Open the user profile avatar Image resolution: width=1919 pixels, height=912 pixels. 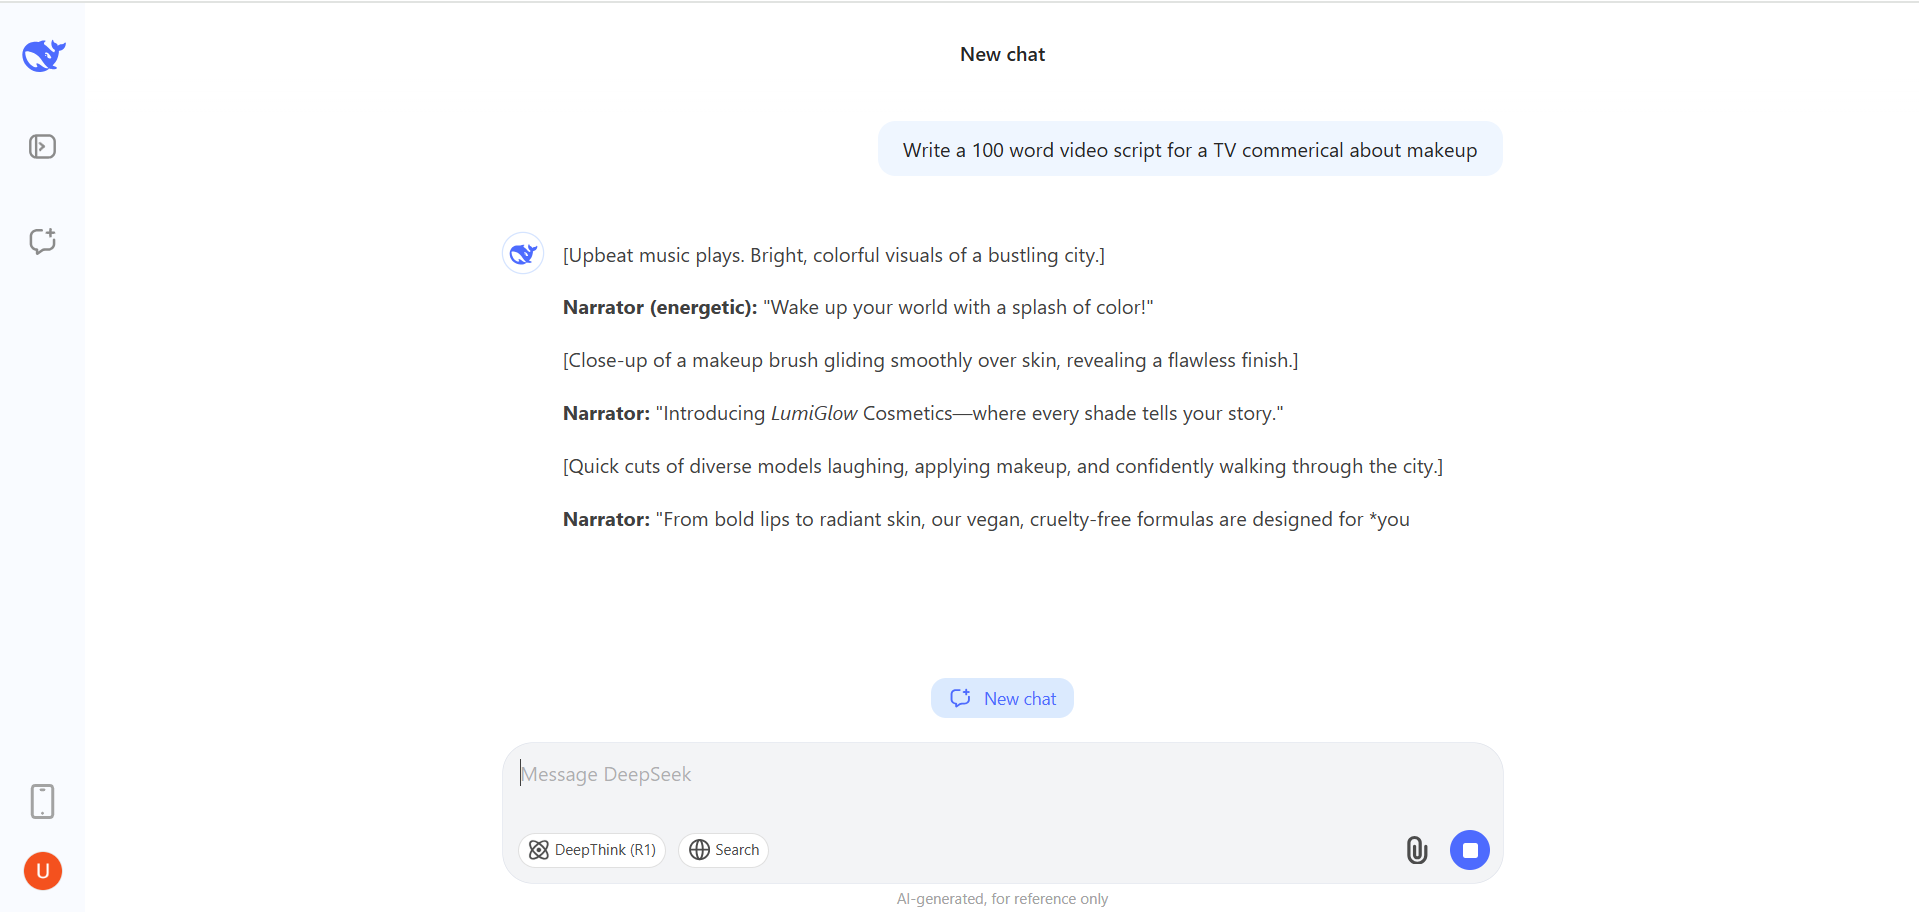tap(43, 871)
